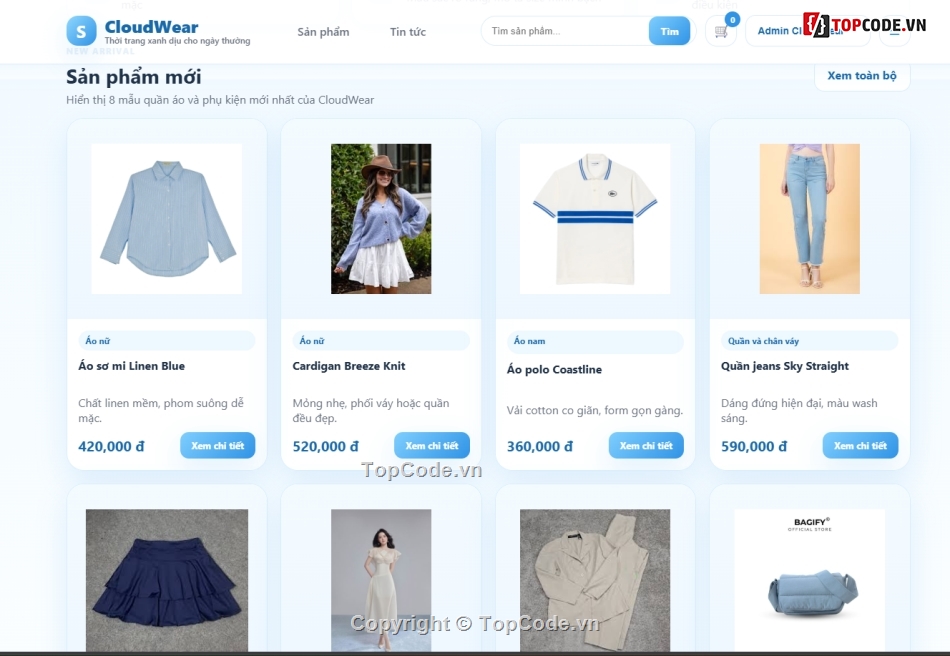Click the 'Hiển thị 8 mẫu quần áo' subtitle
This screenshot has height=656, width=950.
point(220,100)
